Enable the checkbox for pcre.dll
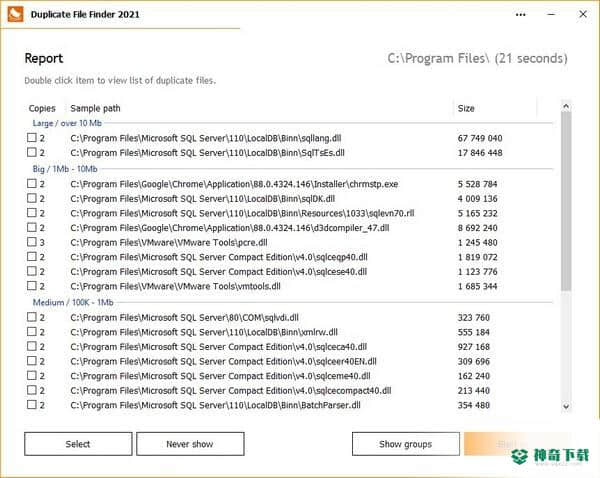Viewport: 600px width, 478px height. click(32, 242)
